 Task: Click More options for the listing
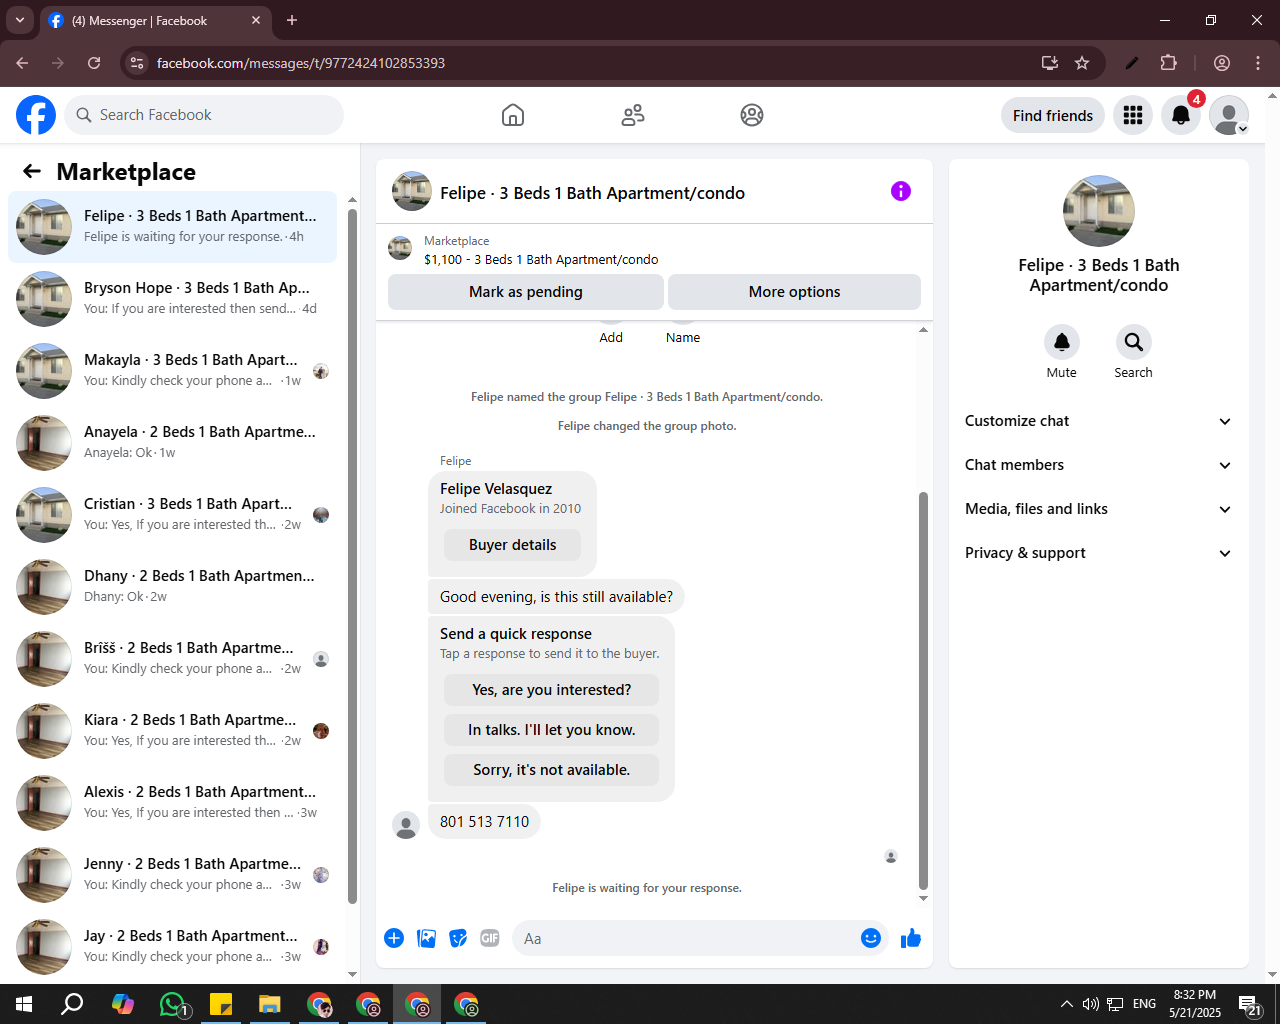point(794,292)
